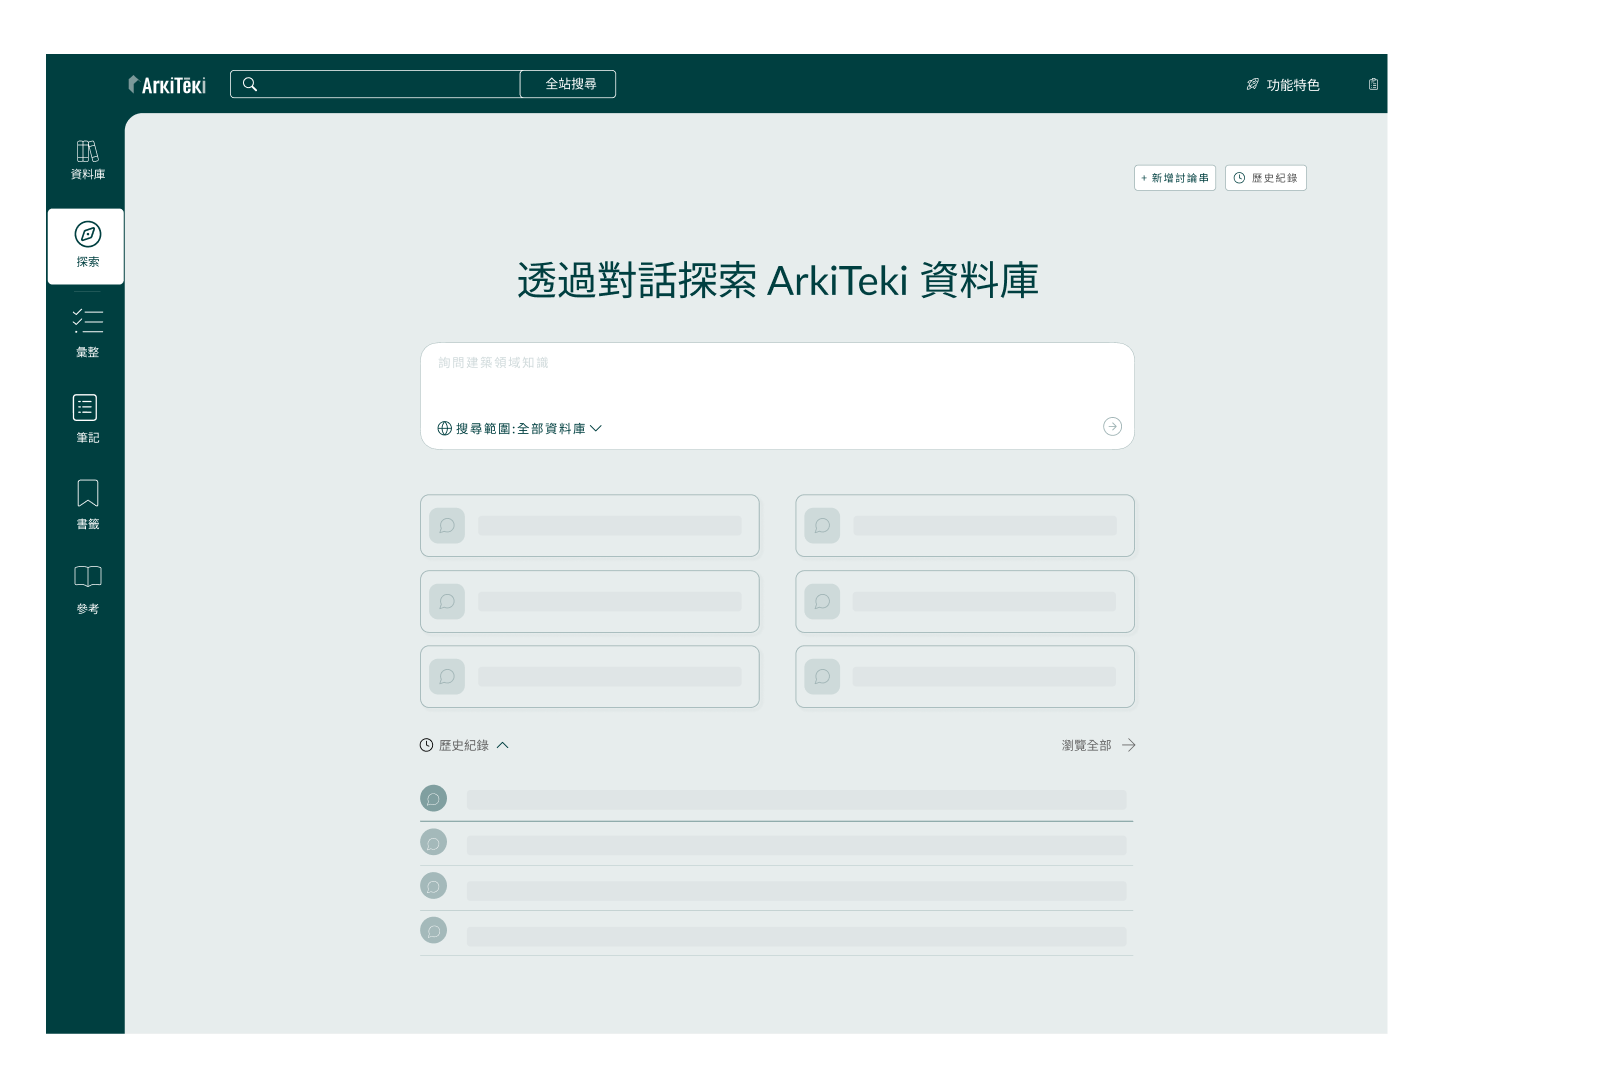Open the 書籤 bookmark sidebar item

88,504
